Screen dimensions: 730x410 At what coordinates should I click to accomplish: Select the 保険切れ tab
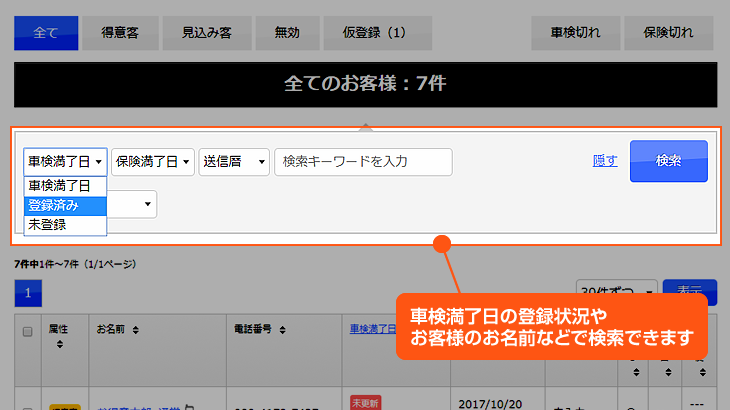point(669,33)
